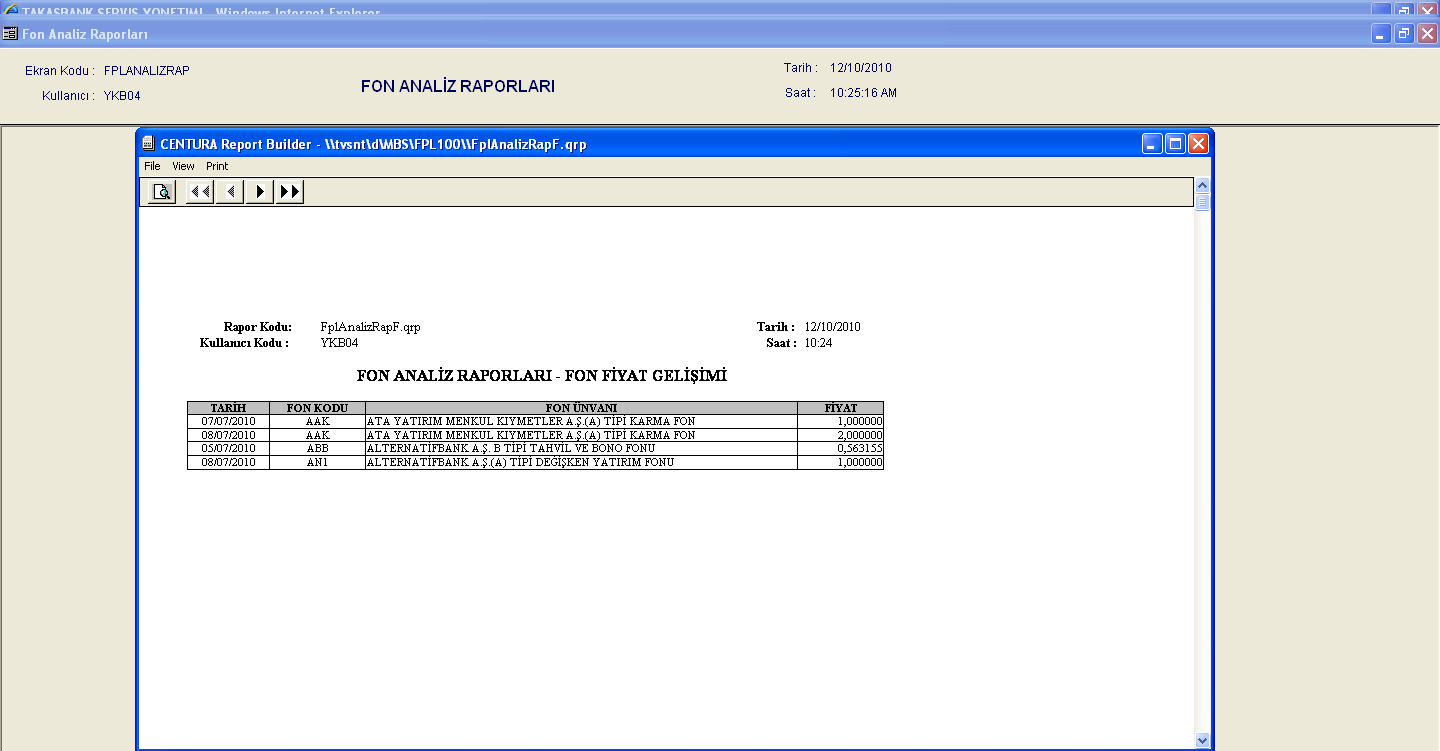This screenshot has width=1440, height=751.
Task: Click the price 2,000000
Action: click(x=859, y=436)
